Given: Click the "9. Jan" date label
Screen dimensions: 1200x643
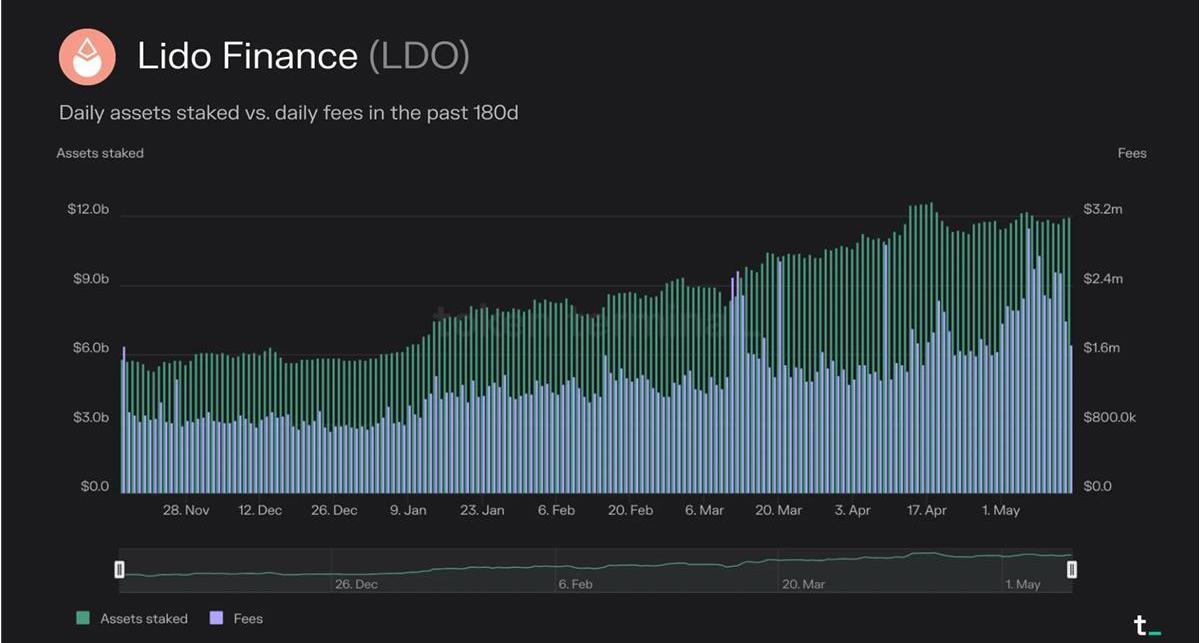Looking at the screenshot, I should [408, 510].
